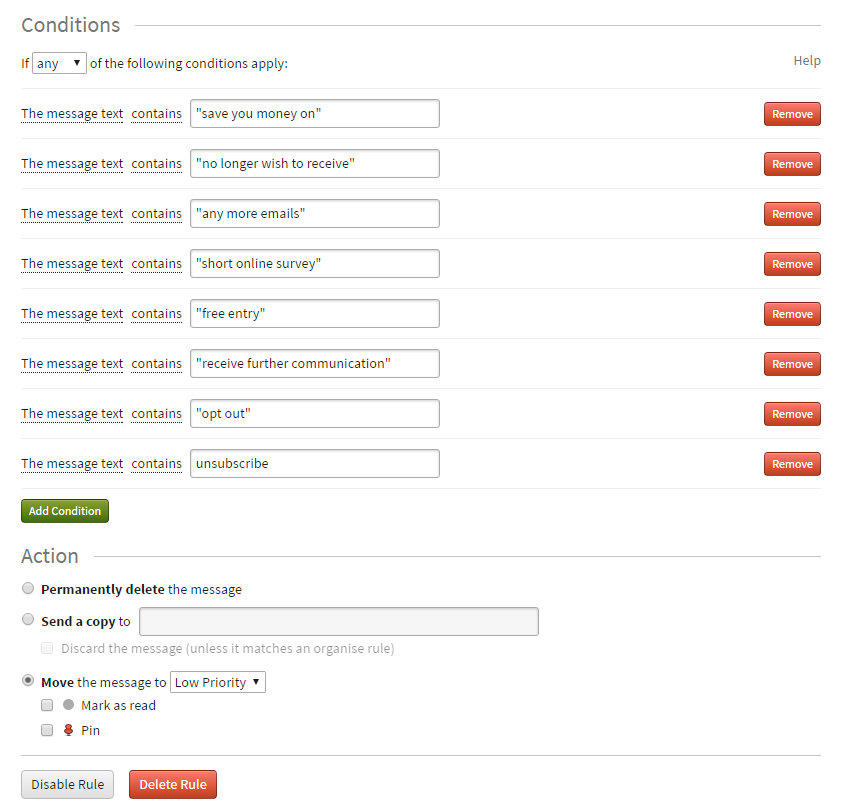Screen dimensions: 841x810
Task: Click the "short online survey" text field
Action: point(315,263)
